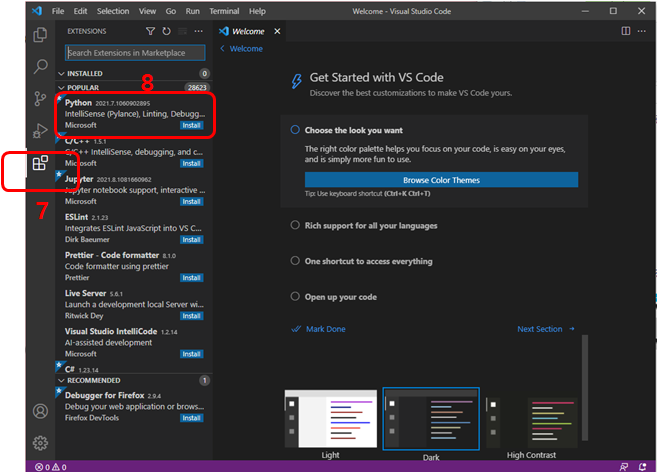Open the Live Server extension entry

tap(134, 304)
